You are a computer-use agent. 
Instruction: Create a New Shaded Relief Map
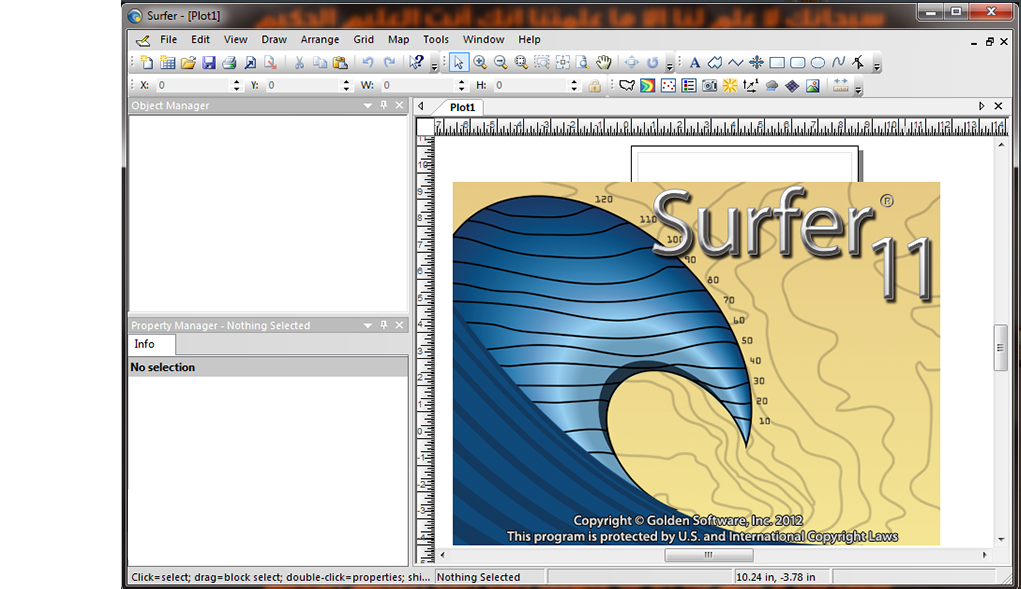click(x=728, y=85)
